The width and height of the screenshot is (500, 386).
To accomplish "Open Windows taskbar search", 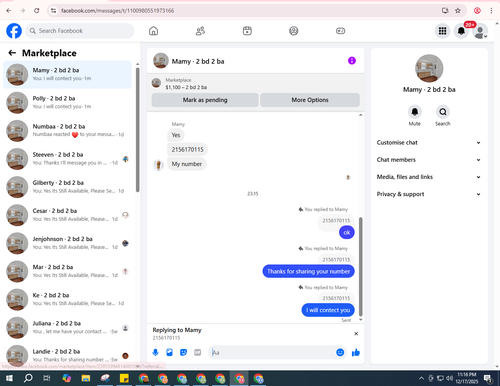I will pos(28,378).
